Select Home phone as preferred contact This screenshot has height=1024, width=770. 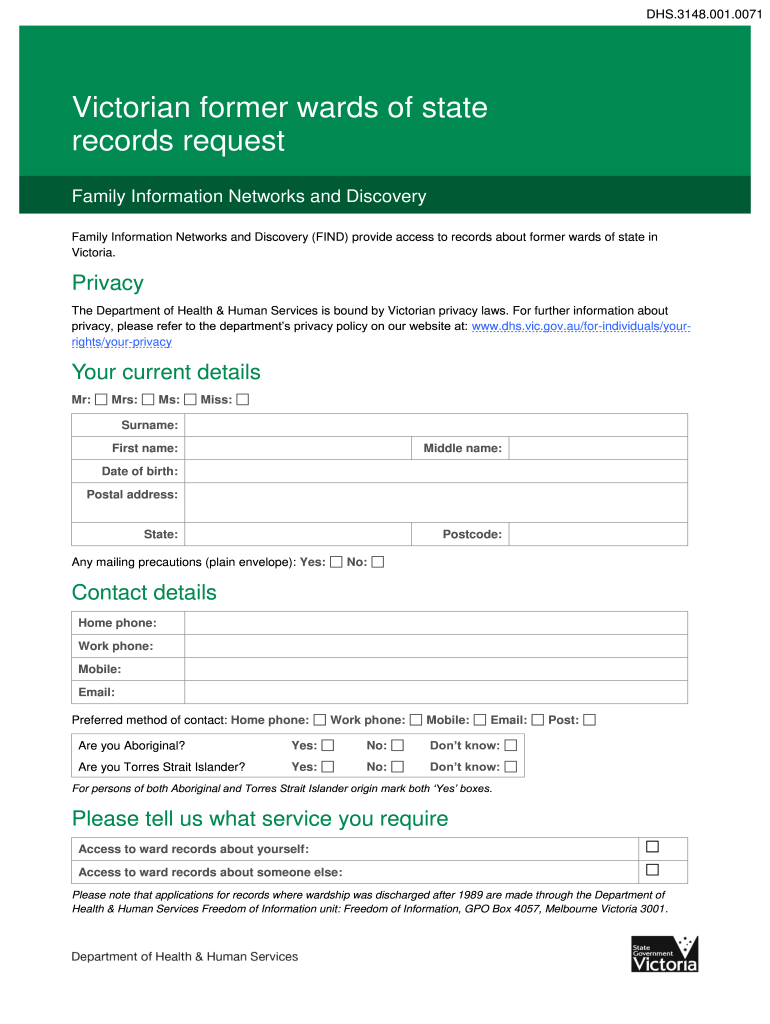coord(319,720)
